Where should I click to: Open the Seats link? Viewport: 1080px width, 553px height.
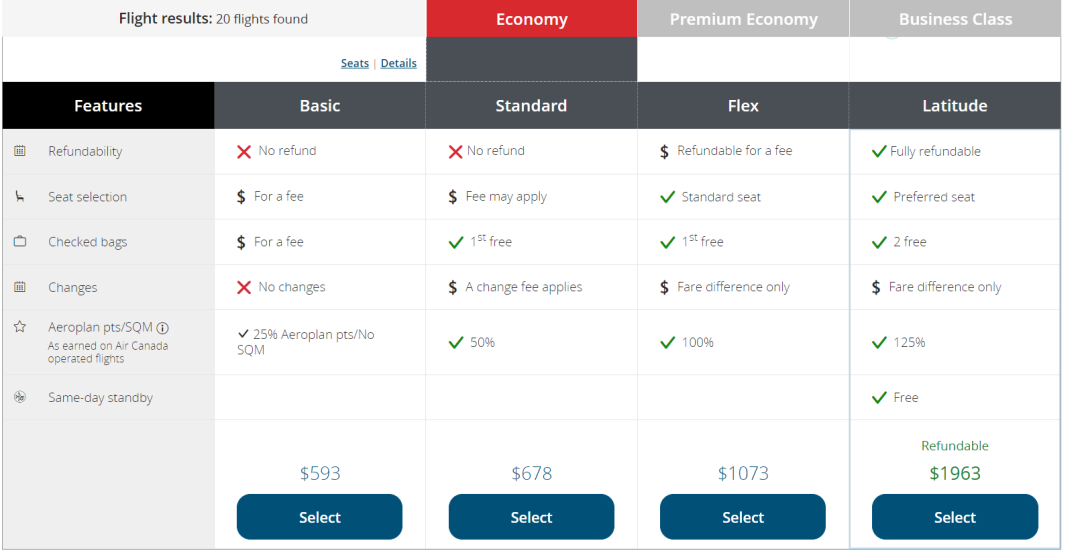tap(355, 63)
